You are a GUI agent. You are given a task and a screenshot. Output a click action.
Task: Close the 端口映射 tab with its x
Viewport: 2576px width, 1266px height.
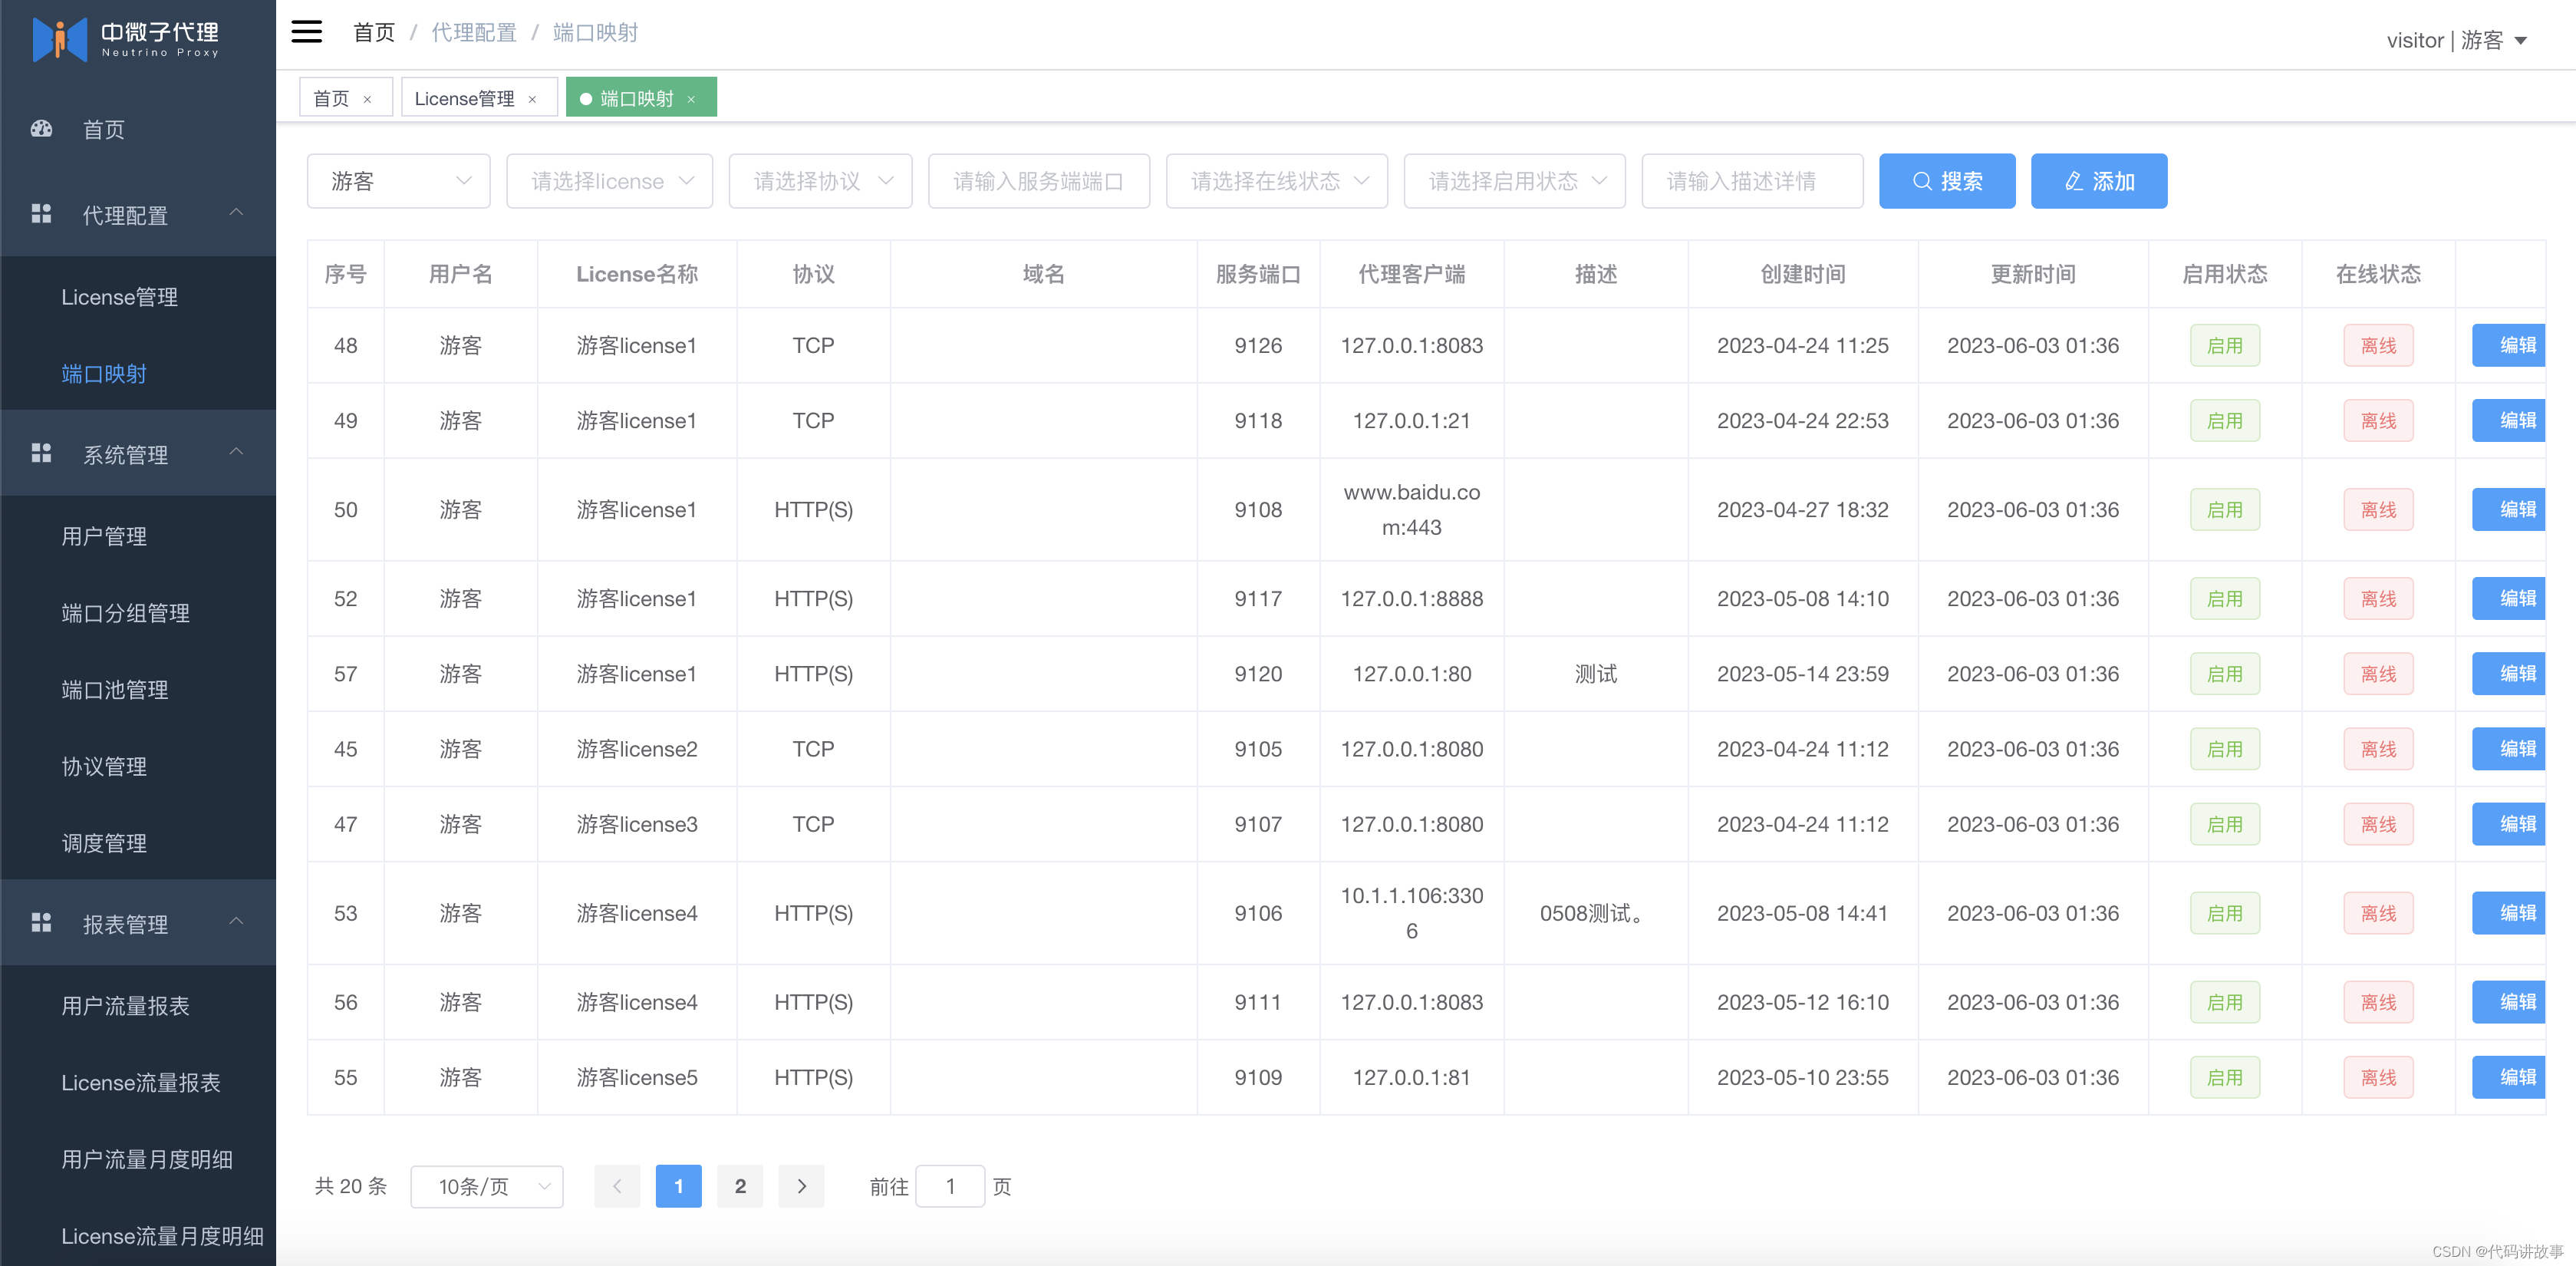point(691,99)
